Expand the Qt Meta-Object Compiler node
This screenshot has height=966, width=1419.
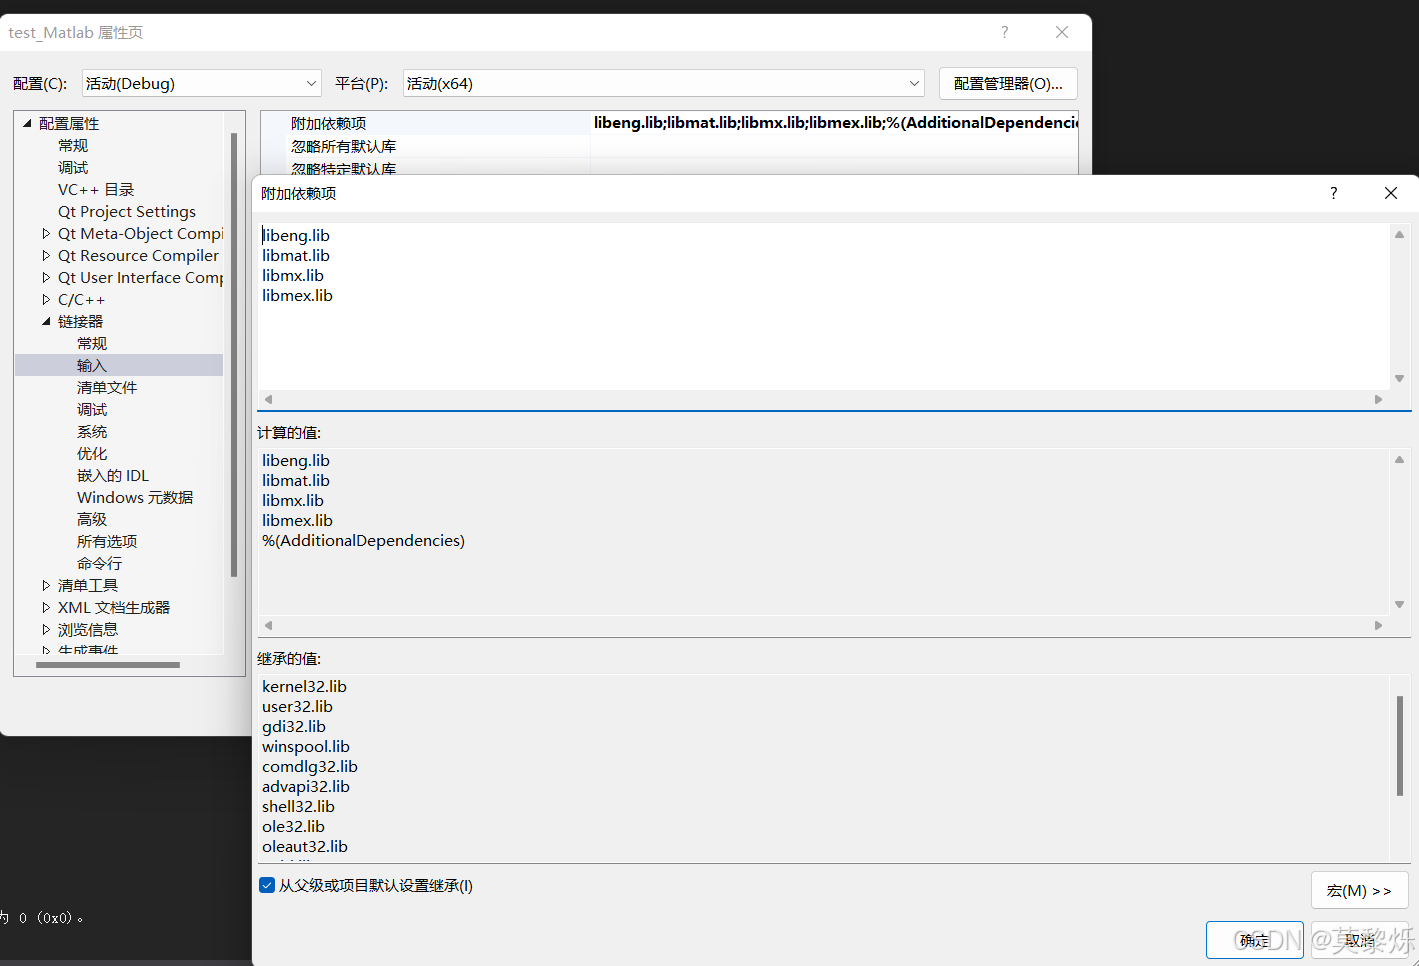point(46,233)
